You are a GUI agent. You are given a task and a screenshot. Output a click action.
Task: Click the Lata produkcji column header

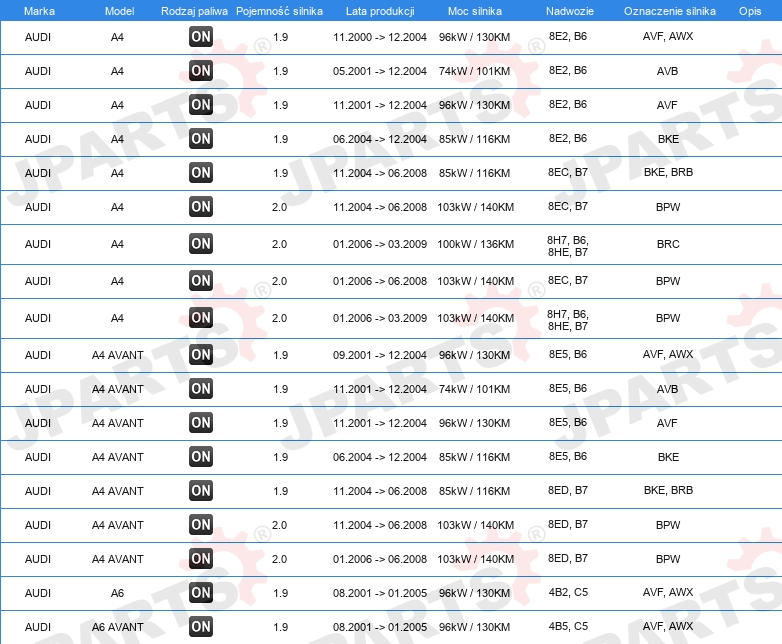pyautogui.click(x=380, y=11)
